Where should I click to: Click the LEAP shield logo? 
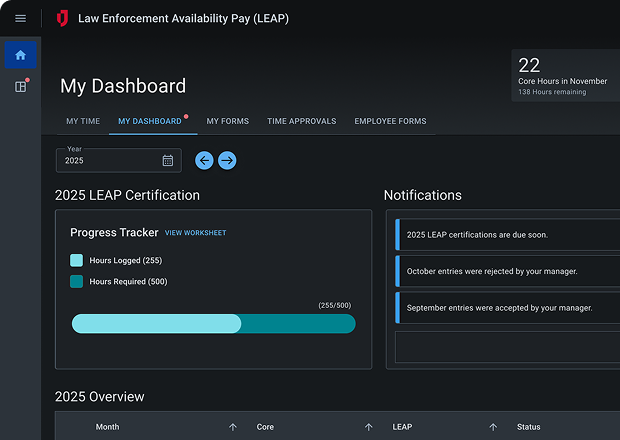pos(63,18)
